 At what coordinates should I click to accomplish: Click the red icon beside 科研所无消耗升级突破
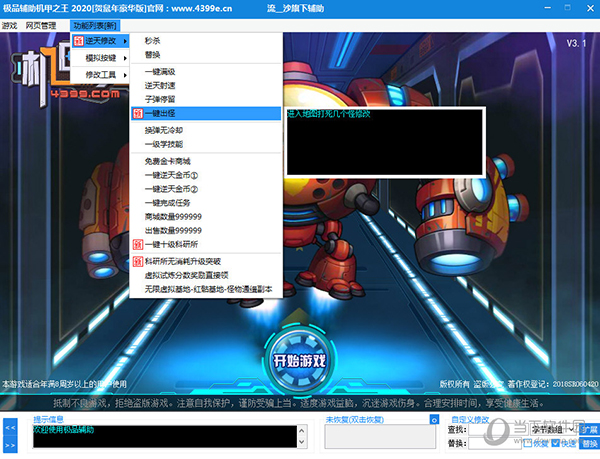[137, 261]
